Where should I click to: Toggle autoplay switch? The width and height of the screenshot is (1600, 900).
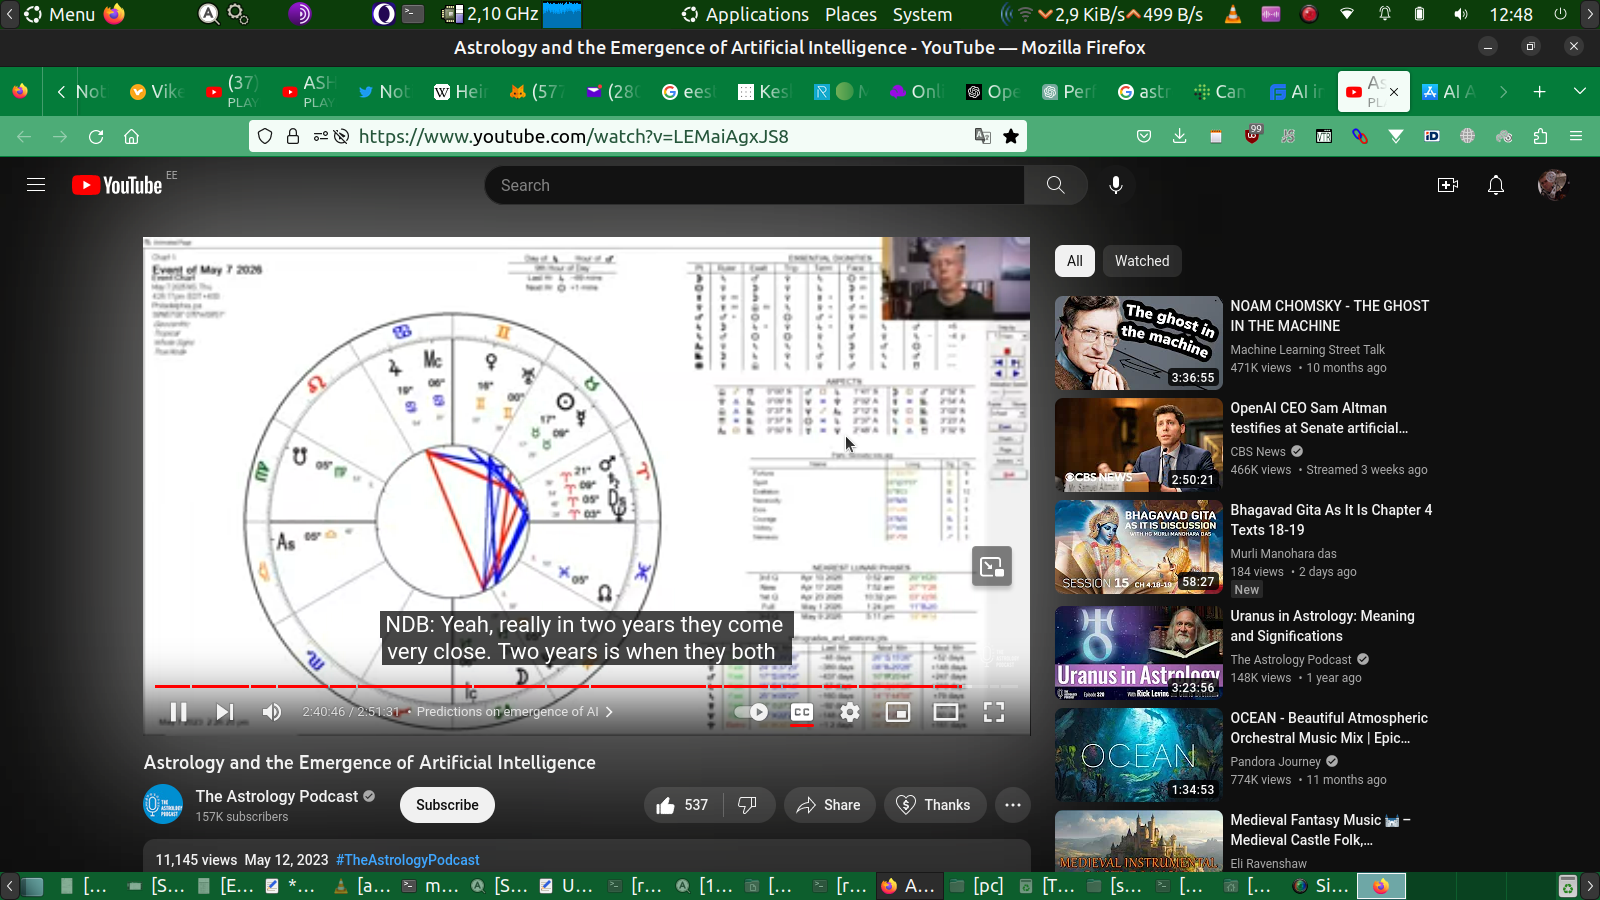tap(751, 712)
